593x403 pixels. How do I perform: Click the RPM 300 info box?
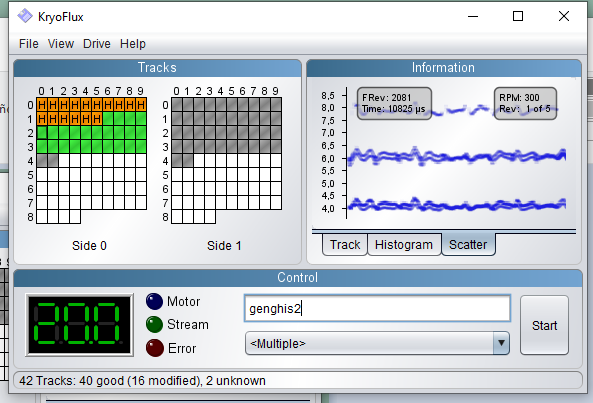click(x=525, y=104)
